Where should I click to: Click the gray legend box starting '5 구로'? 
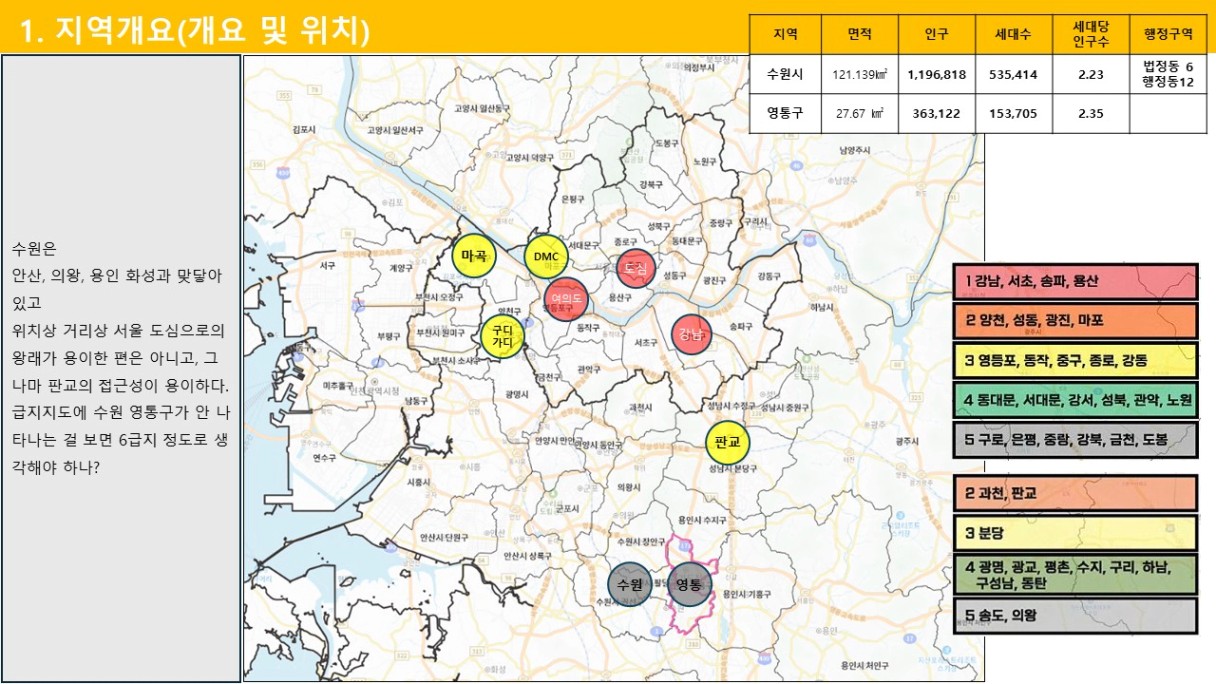1075,440
